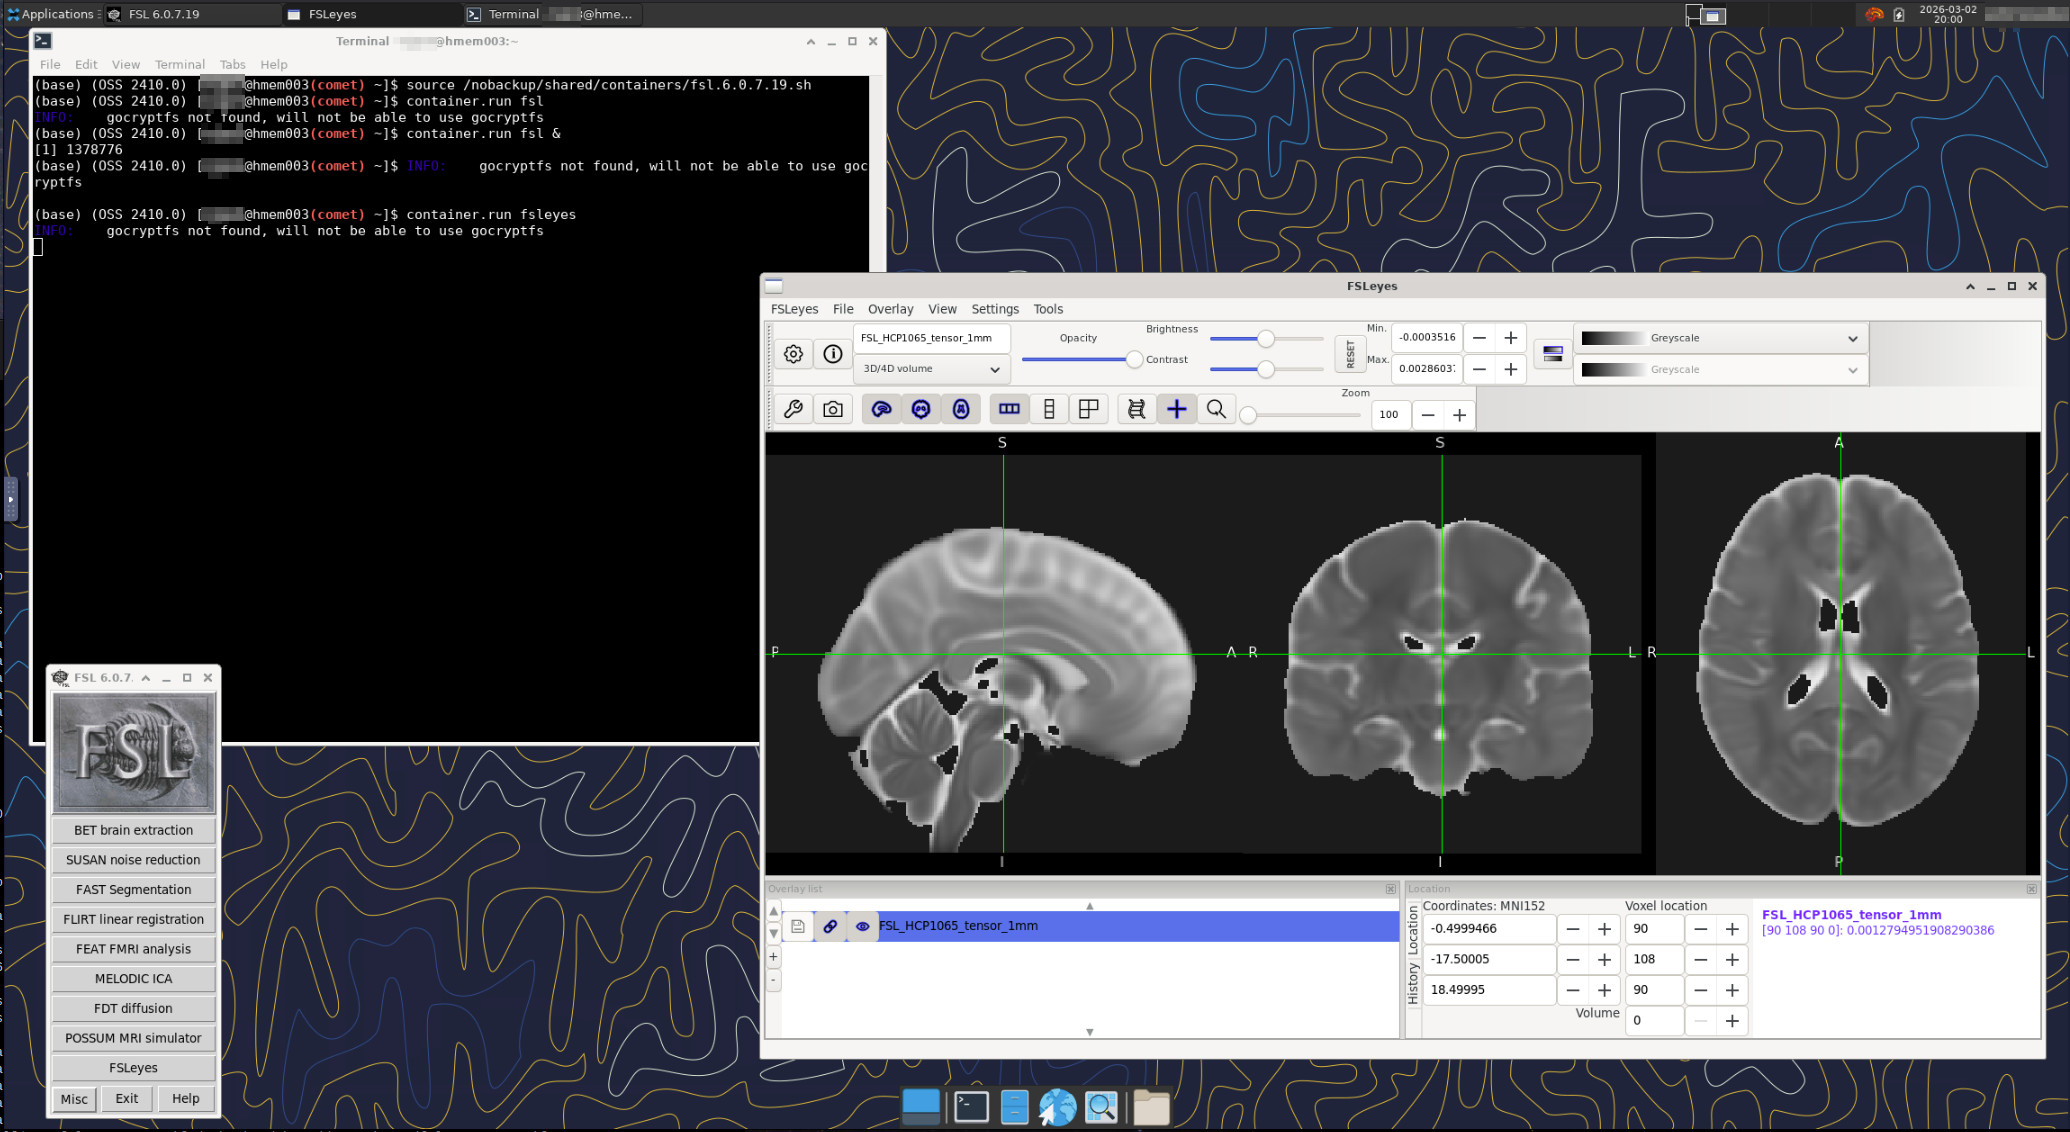2070x1132 pixels.
Task: Take a screenshot with the camera icon
Action: [832, 409]
